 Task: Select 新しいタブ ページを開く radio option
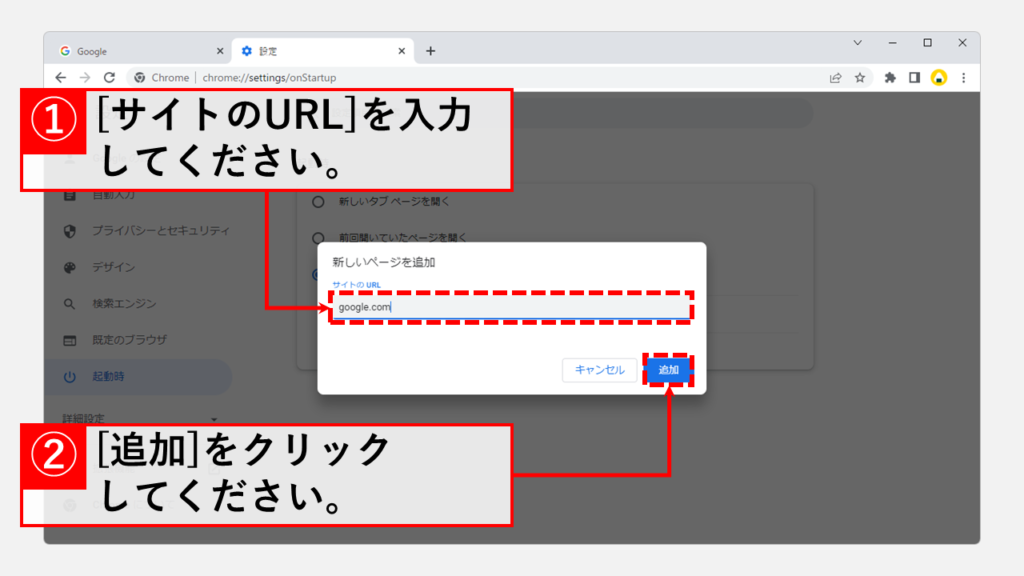[x=319, y=202]
